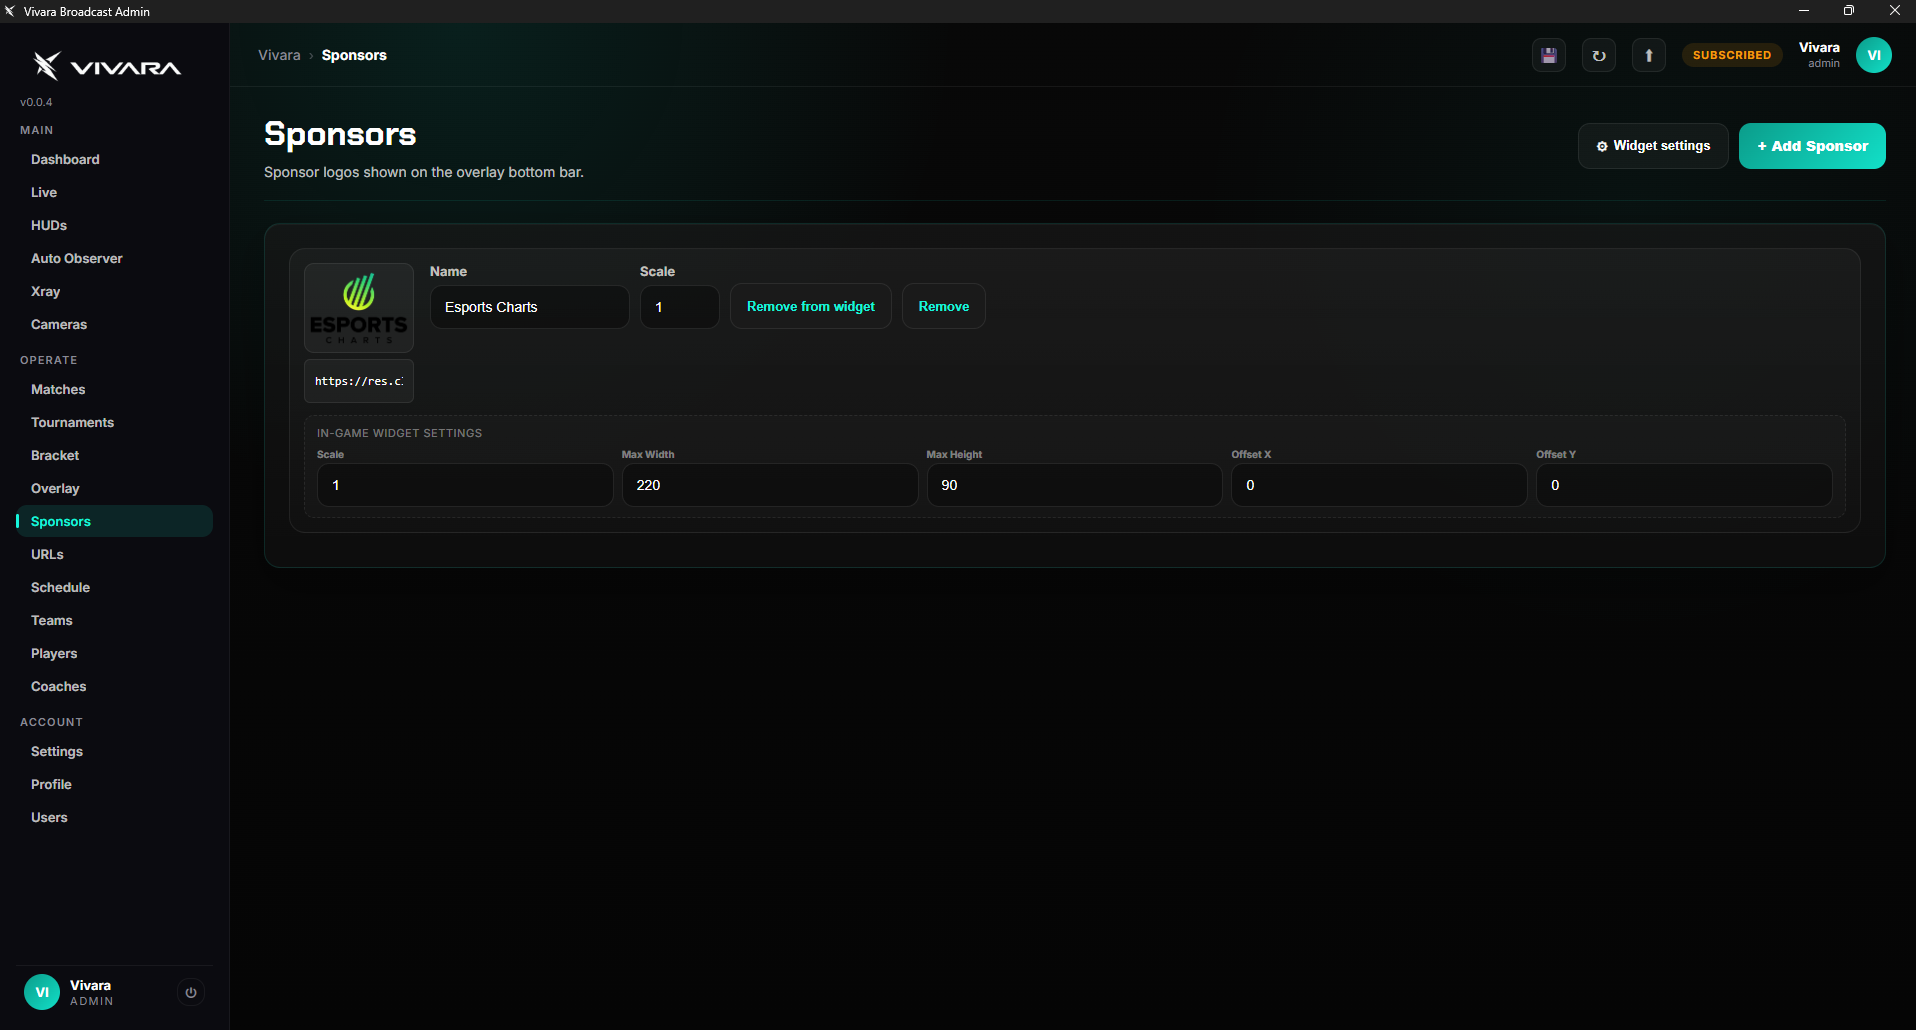The height and width of the screenshot is (1030, 1916).
Task: Click the Max Width field showing 220
Action: (x=770, y=485)
